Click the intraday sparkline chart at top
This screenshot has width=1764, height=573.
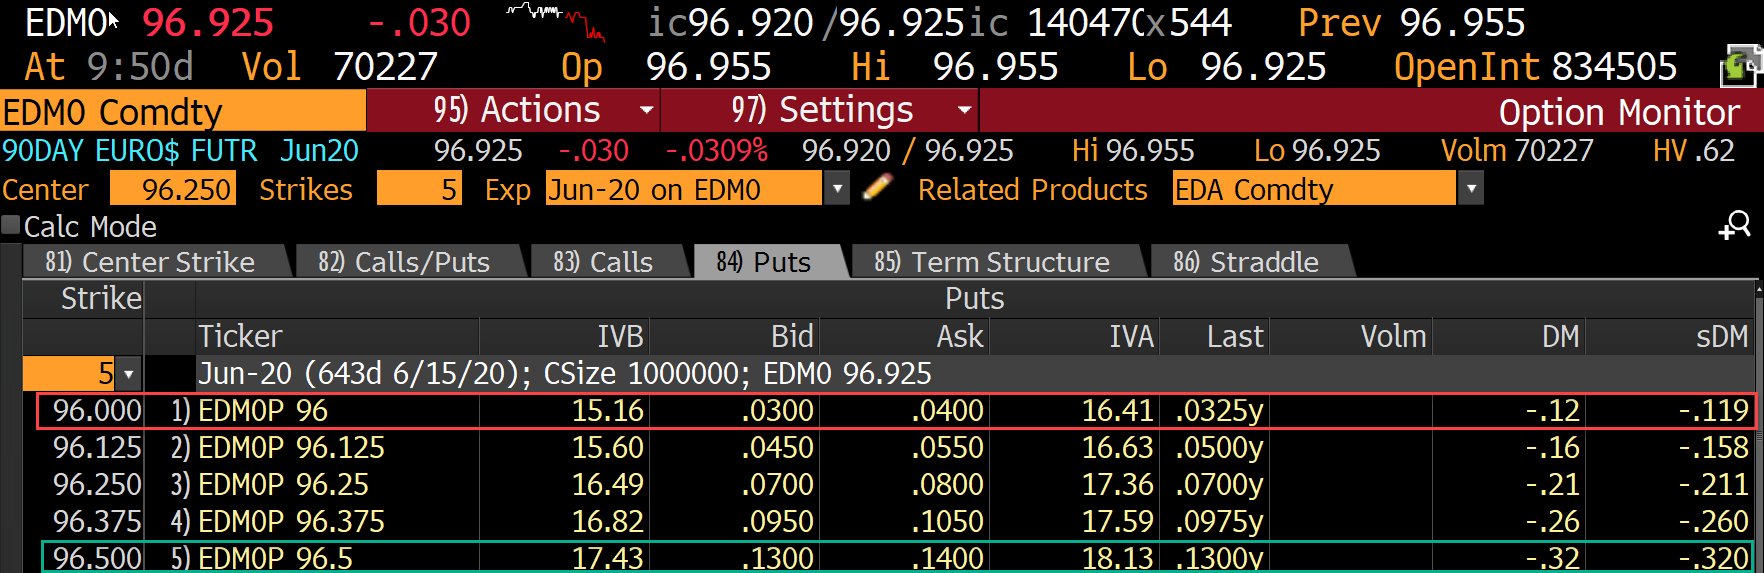pos(556,22)
